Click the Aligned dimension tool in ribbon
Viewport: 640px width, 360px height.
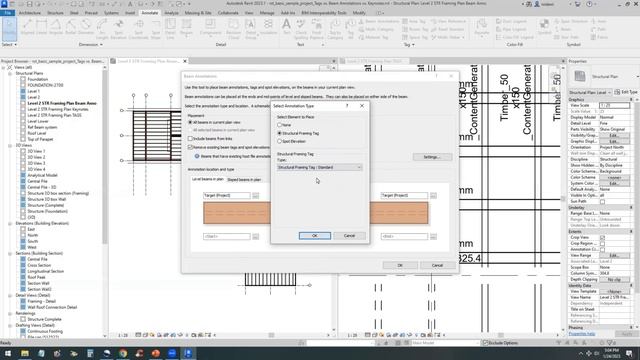[x=27, y=28]
